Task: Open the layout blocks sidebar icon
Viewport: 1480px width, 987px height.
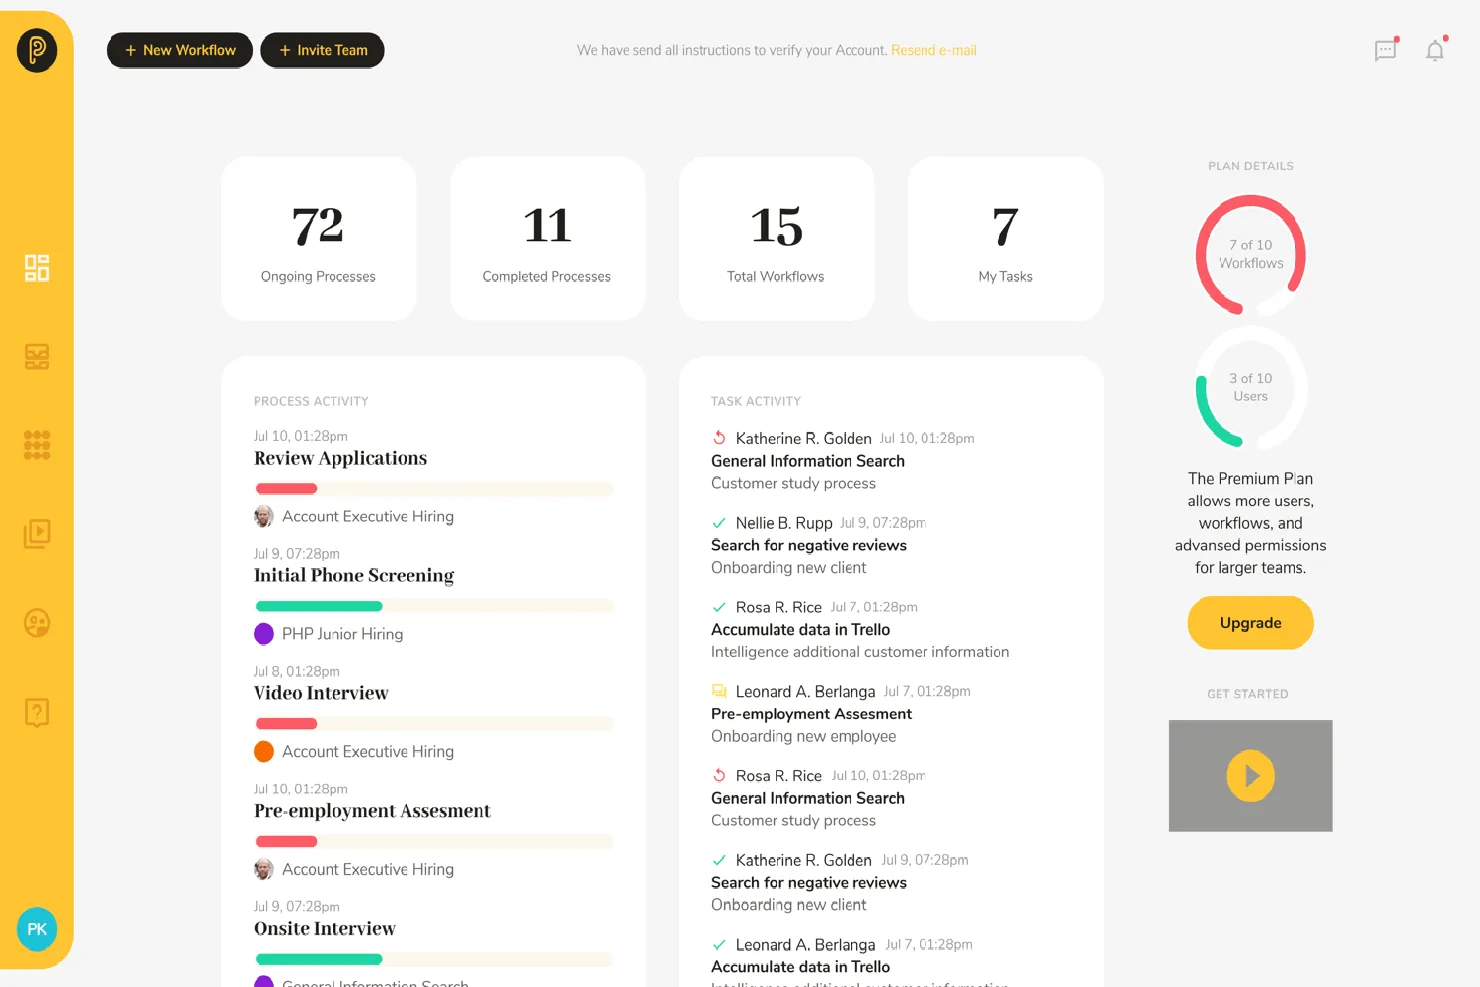Action: pyautogui.click(x=37, y=357)
